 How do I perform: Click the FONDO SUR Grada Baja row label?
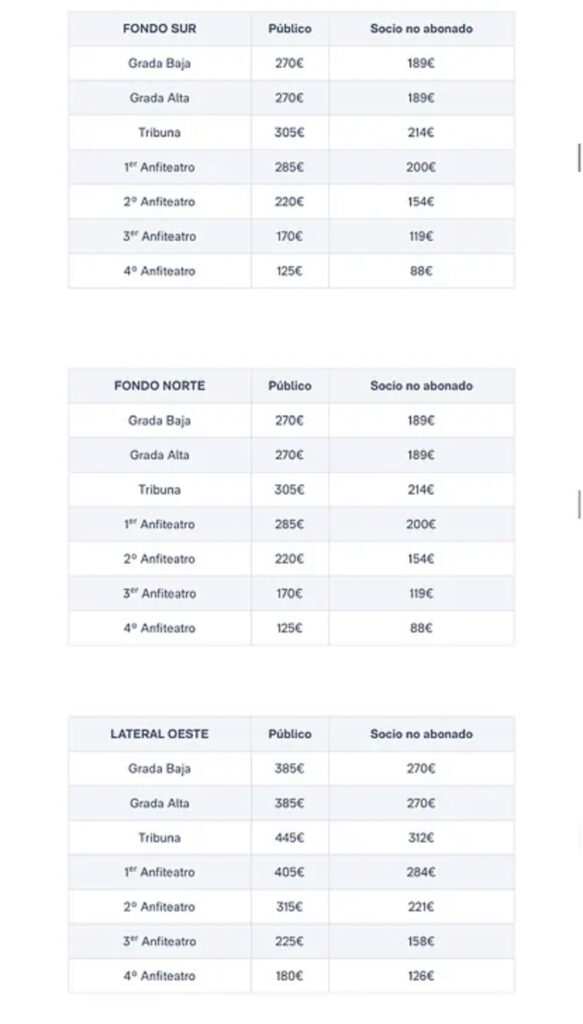tap(159, 63)
